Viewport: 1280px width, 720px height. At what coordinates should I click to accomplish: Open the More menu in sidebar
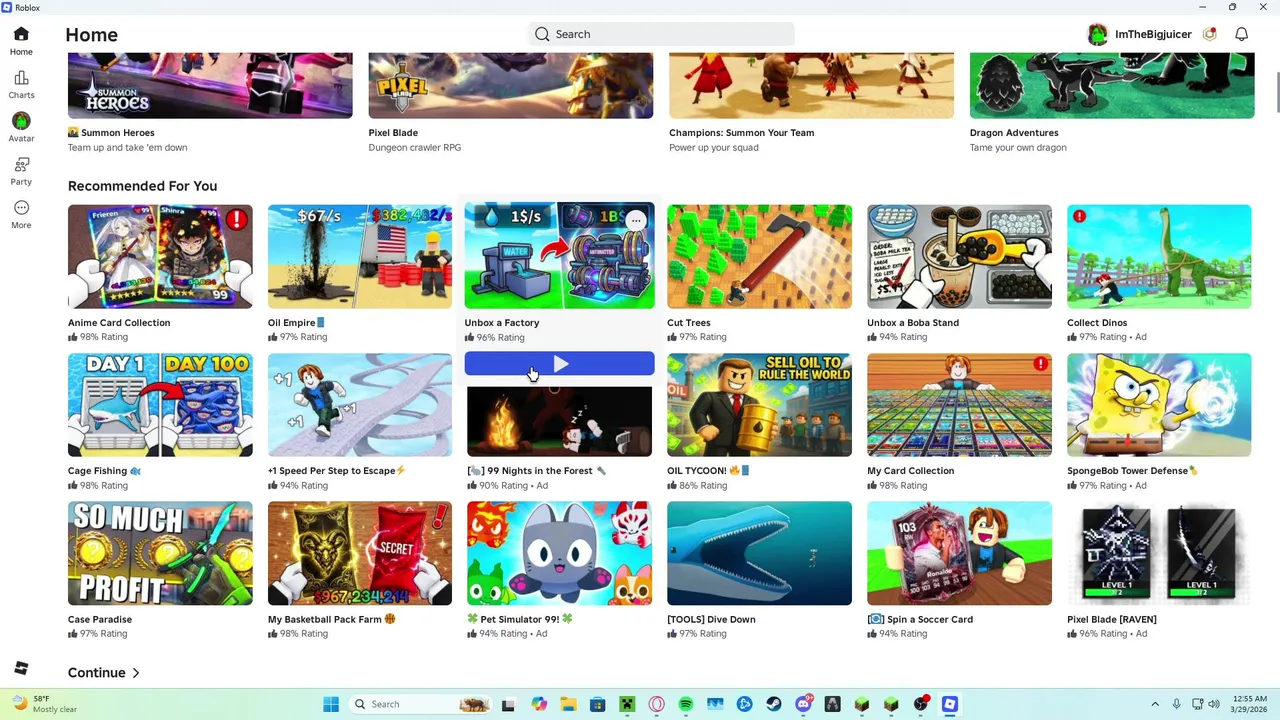(21, 214)
